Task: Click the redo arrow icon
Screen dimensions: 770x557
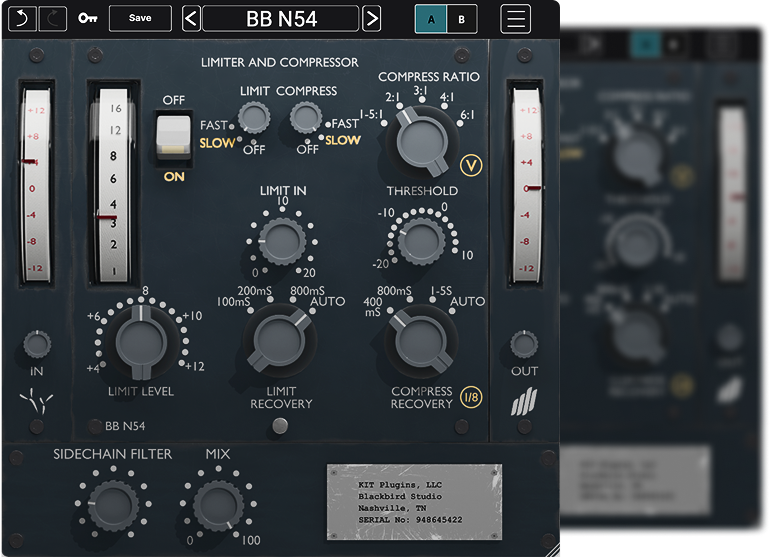Action: 53,18
